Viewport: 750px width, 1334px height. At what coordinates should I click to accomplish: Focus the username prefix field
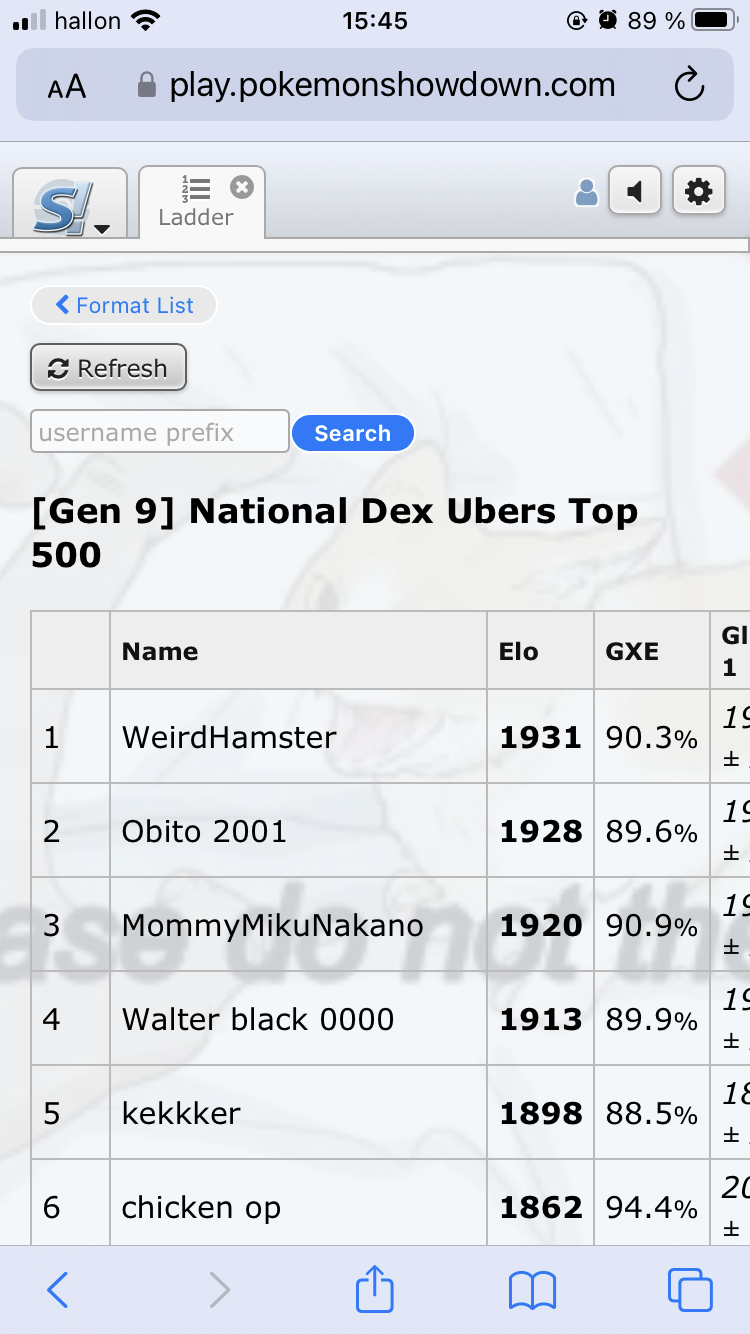coord(160,432)
